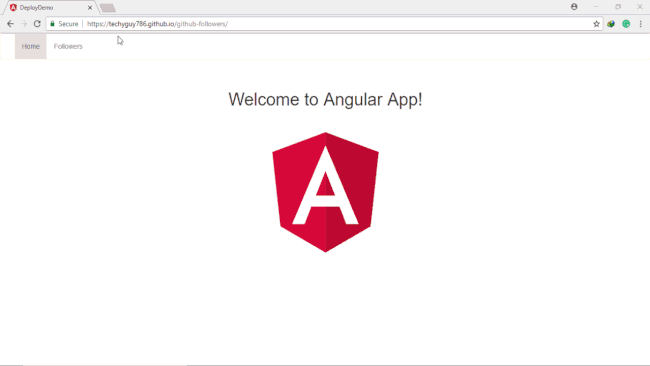
Task: Go back to the previous page
Action: (10, 24)
